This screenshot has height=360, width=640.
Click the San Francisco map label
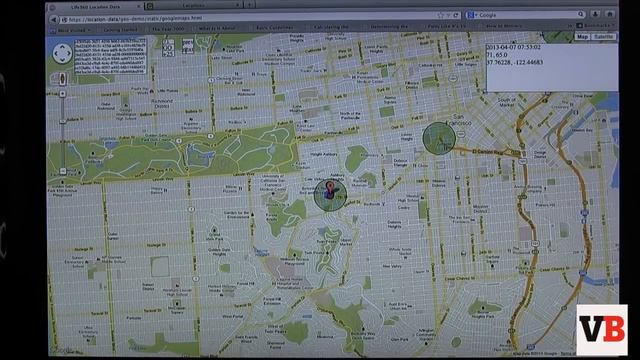pyautogui.click(x=458, y=120)
